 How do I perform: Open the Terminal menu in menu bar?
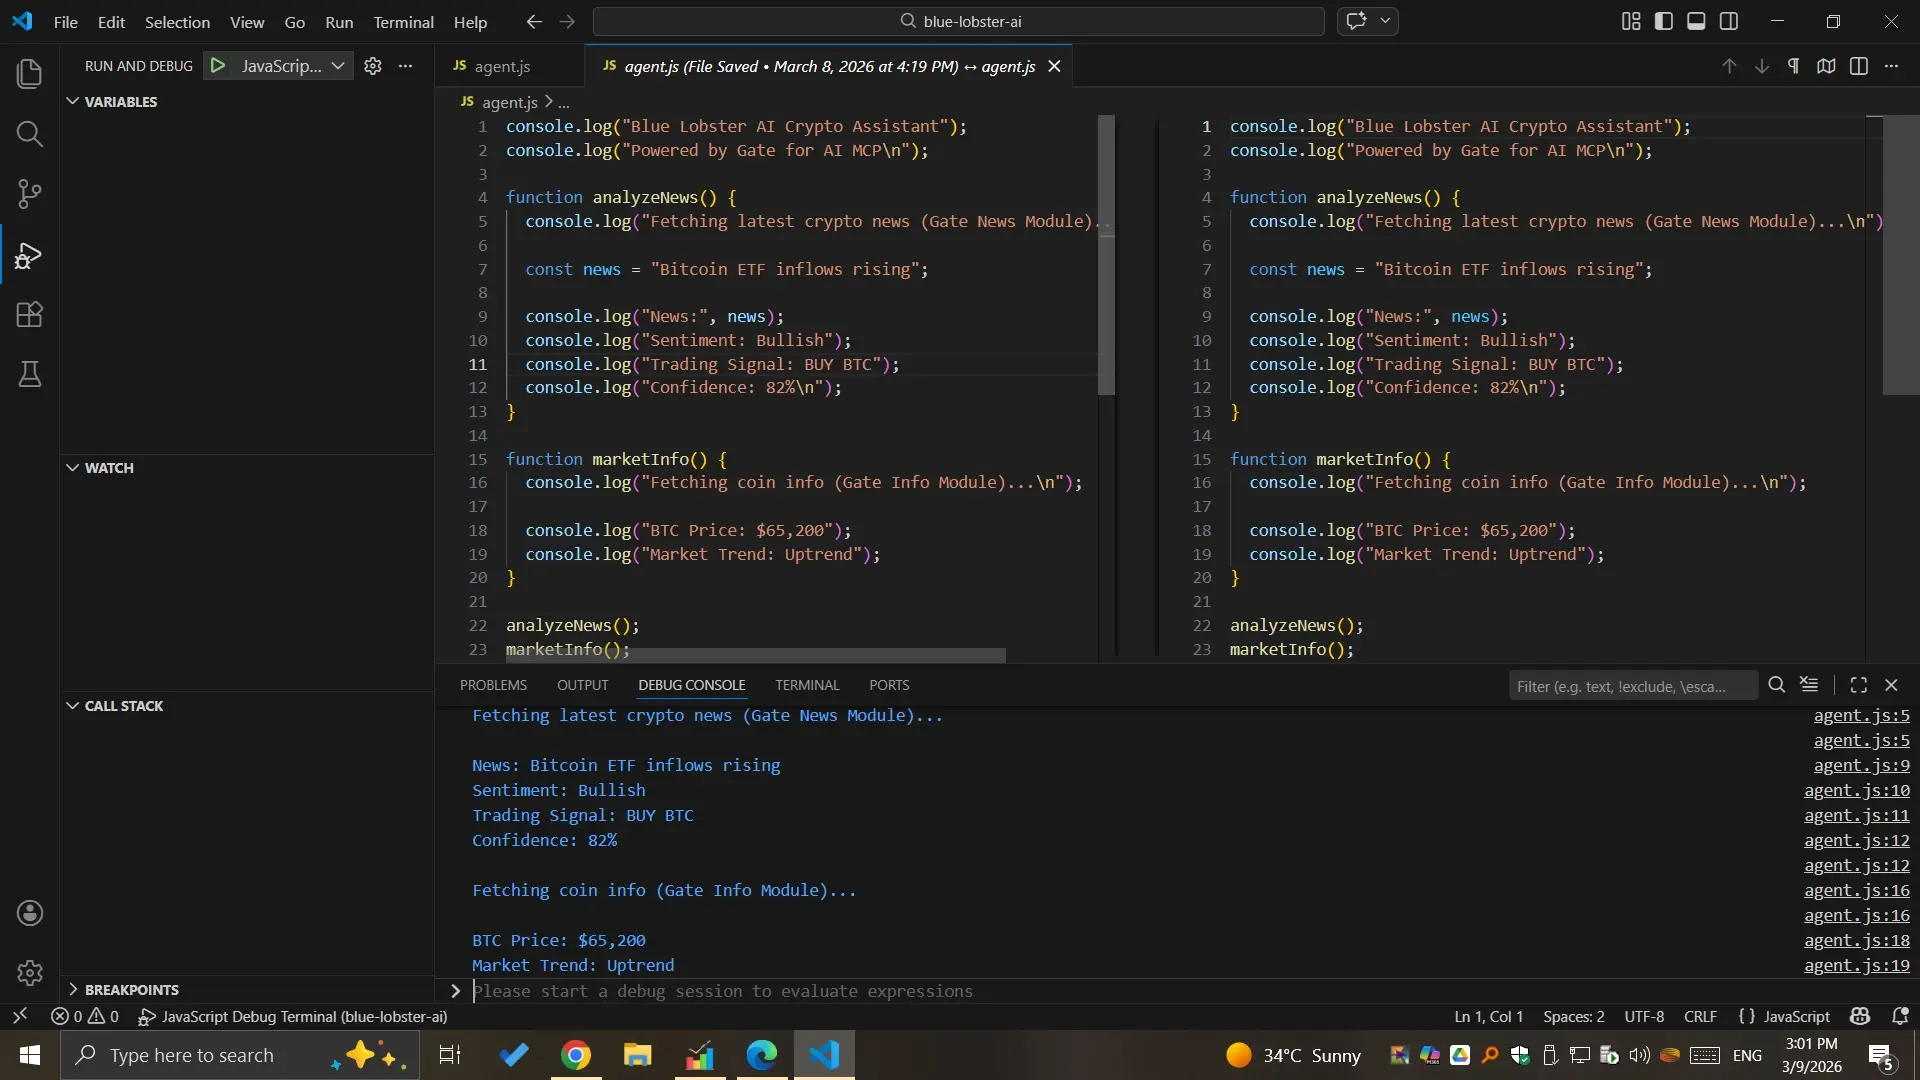[x=403, y=22]
